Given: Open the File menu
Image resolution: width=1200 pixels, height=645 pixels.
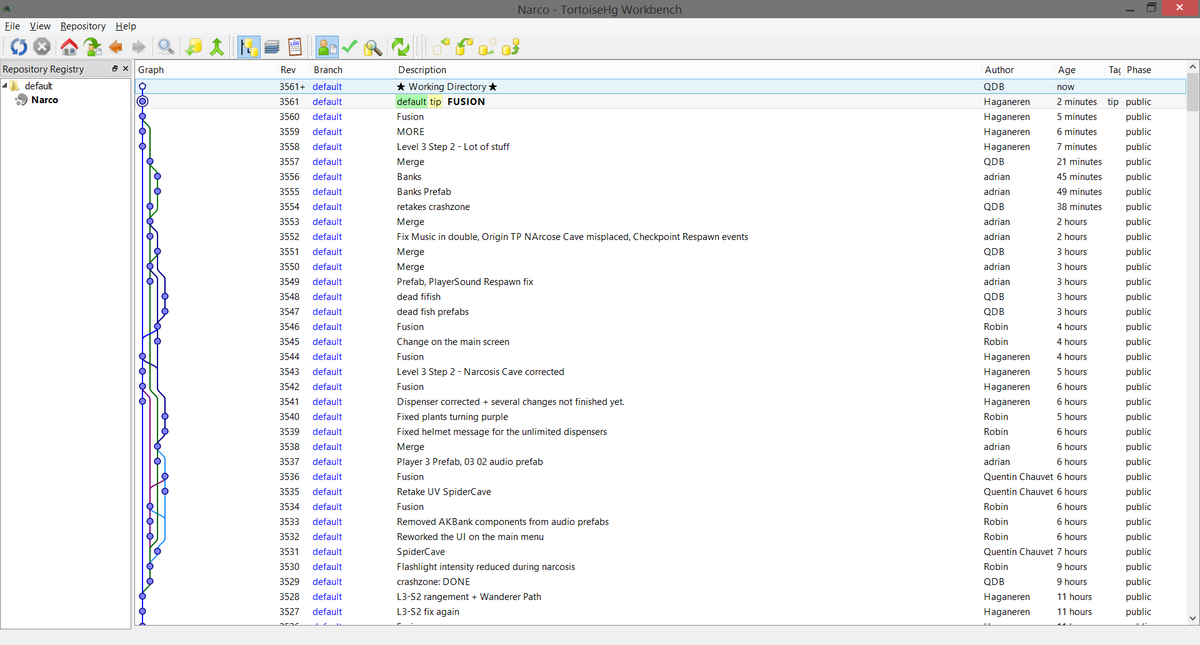Looking at the screenshot, I should click(x=12, y=26).
